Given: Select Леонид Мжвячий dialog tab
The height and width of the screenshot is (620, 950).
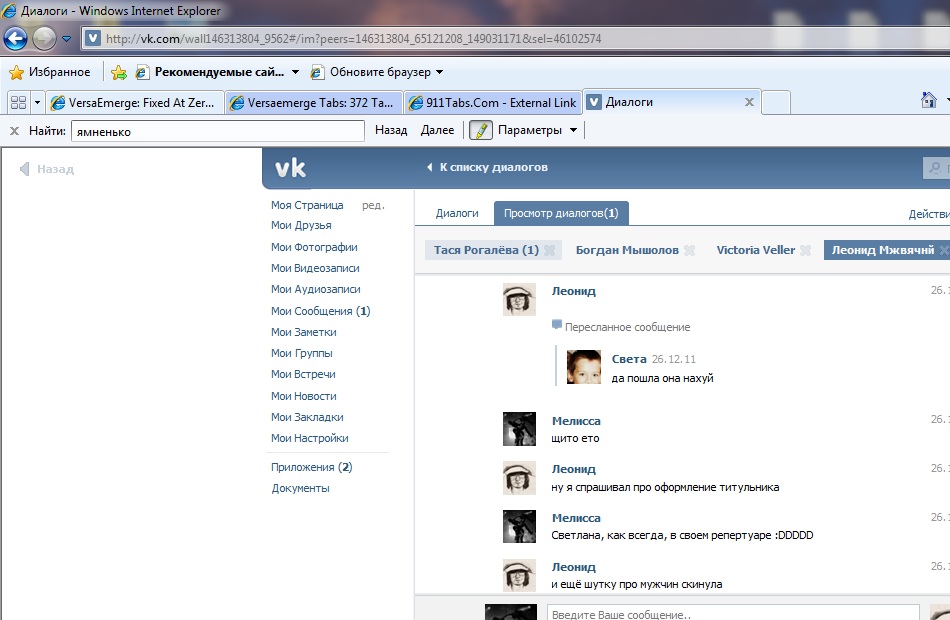Looking at the screenshot, I should point(882,250).
